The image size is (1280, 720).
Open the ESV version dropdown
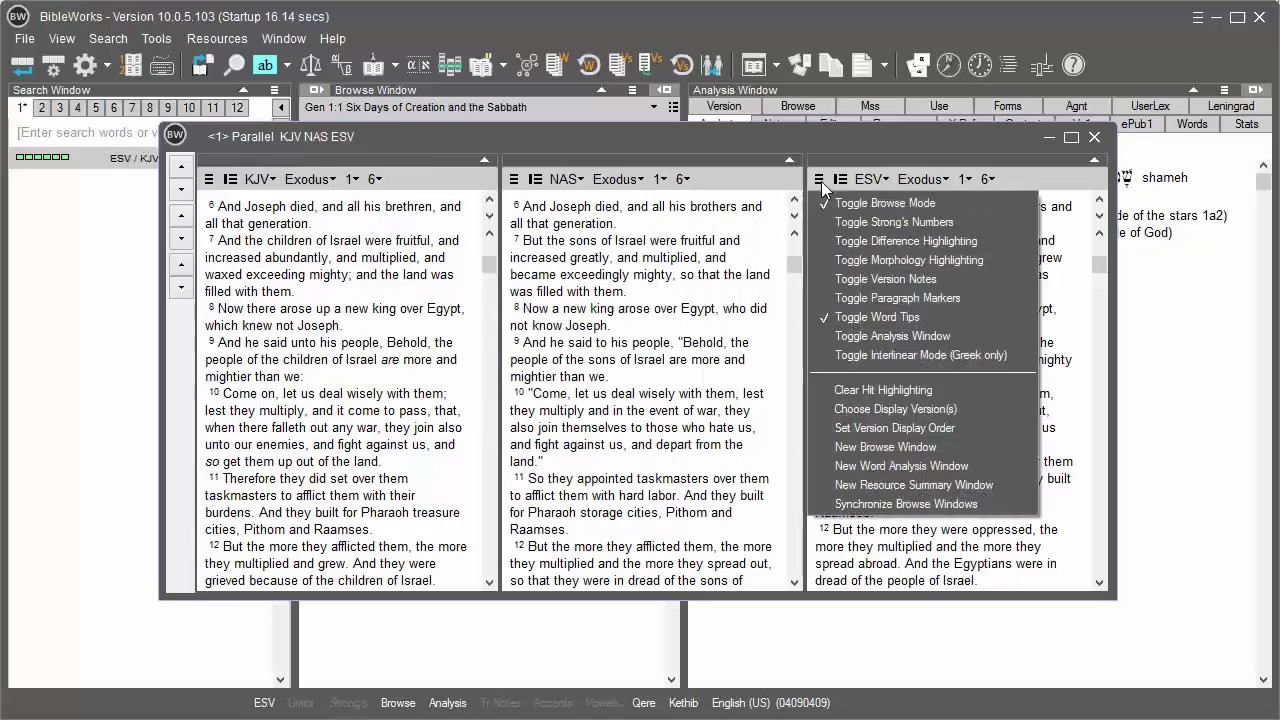(873, 179)
